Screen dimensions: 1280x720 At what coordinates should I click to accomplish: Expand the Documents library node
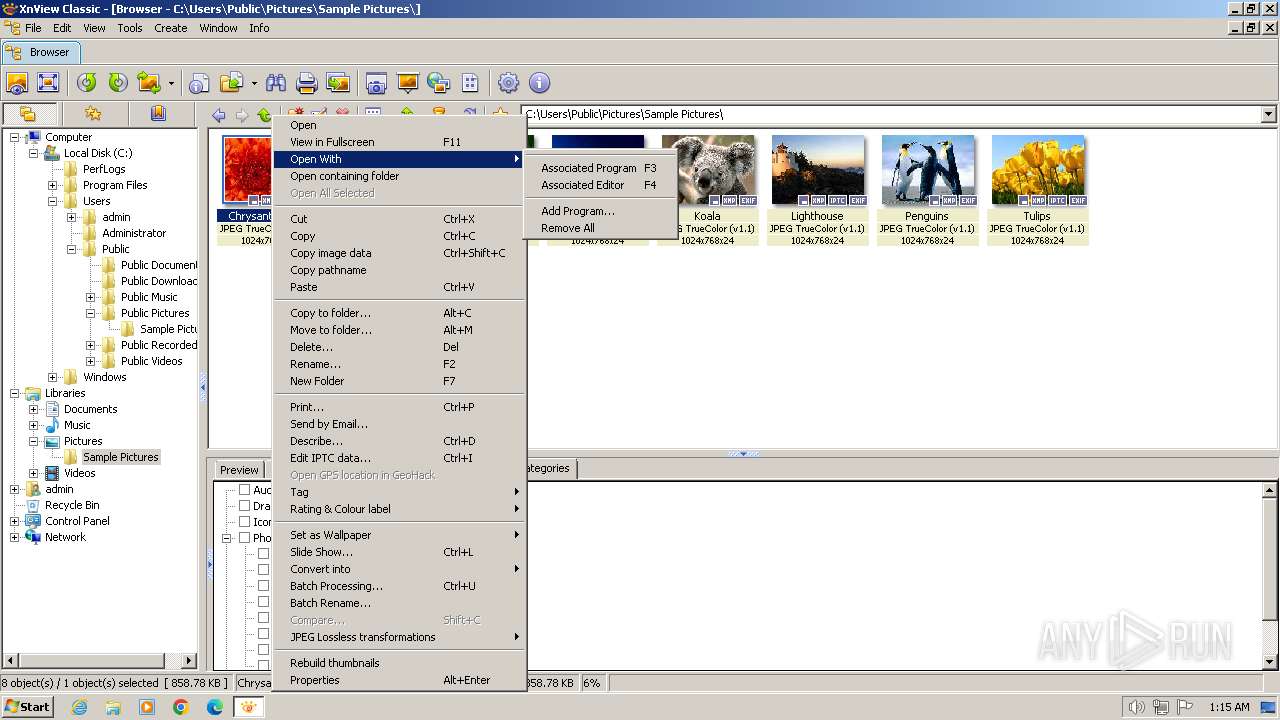[x=34, y=409]
